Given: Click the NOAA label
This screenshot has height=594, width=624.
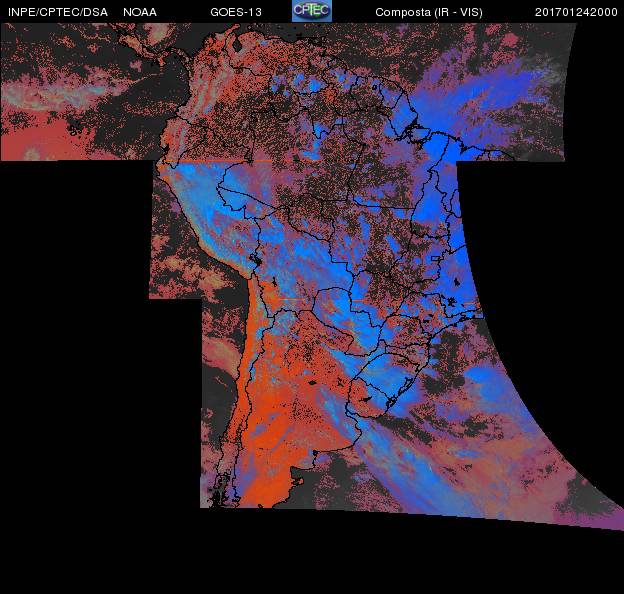Looking at the screenshot, I should [x=140, y=12].
